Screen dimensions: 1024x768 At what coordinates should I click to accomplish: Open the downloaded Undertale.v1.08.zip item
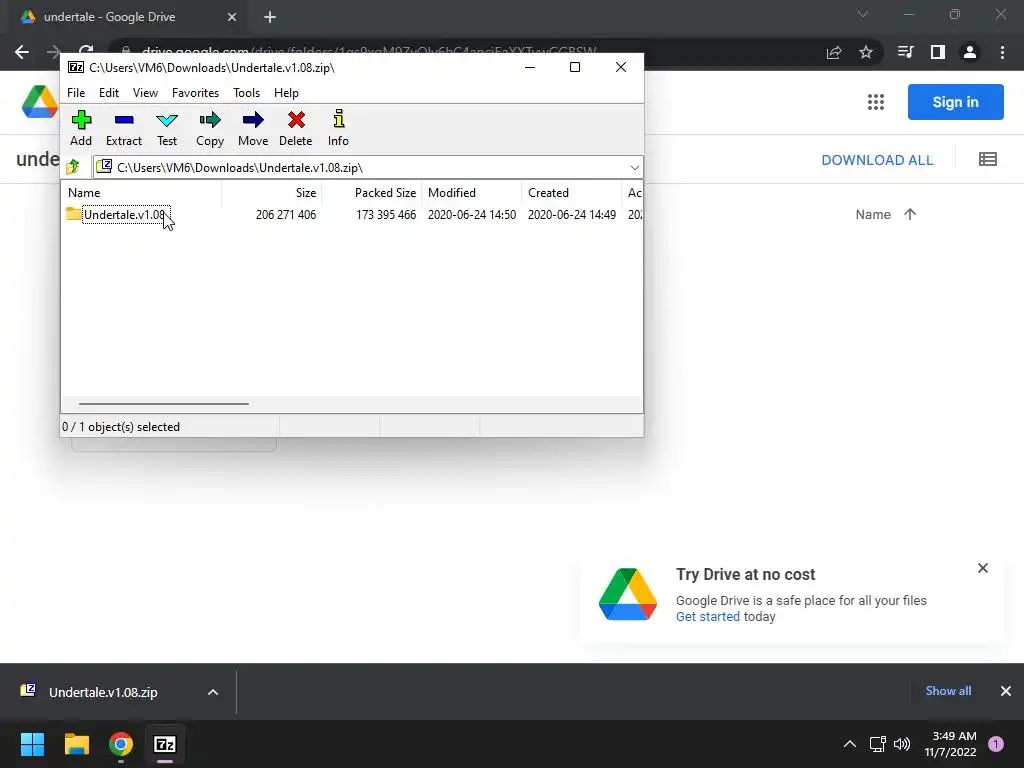(103, 692)
